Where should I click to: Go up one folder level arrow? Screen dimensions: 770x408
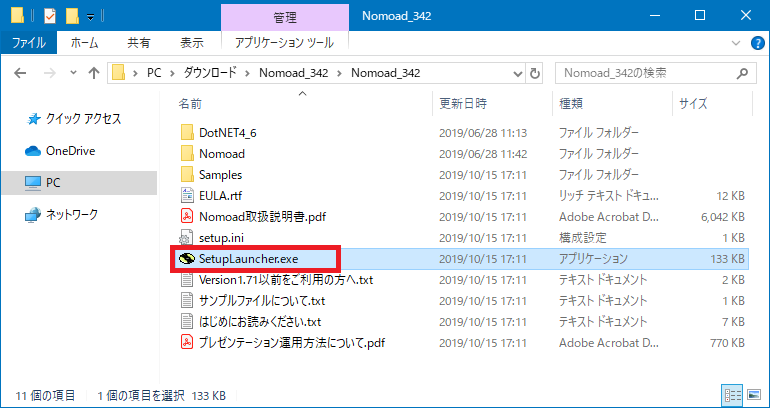[94, 74]
